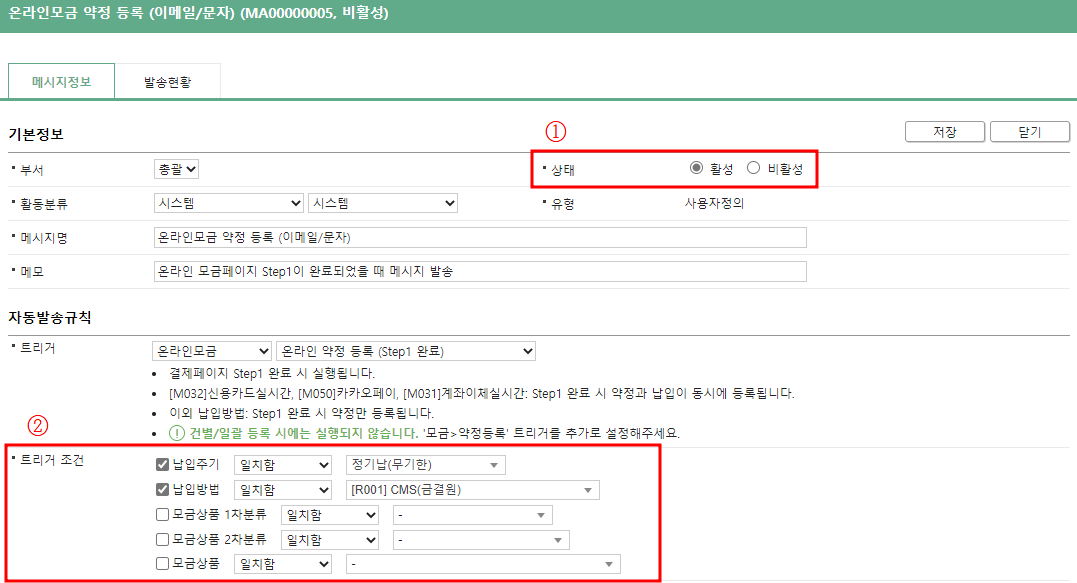Open the 온라인 약정 등록 (Step1 완료) dropdown
Image resolution: width=1077 pixels, height=583 pixels.
click(405, 351)
